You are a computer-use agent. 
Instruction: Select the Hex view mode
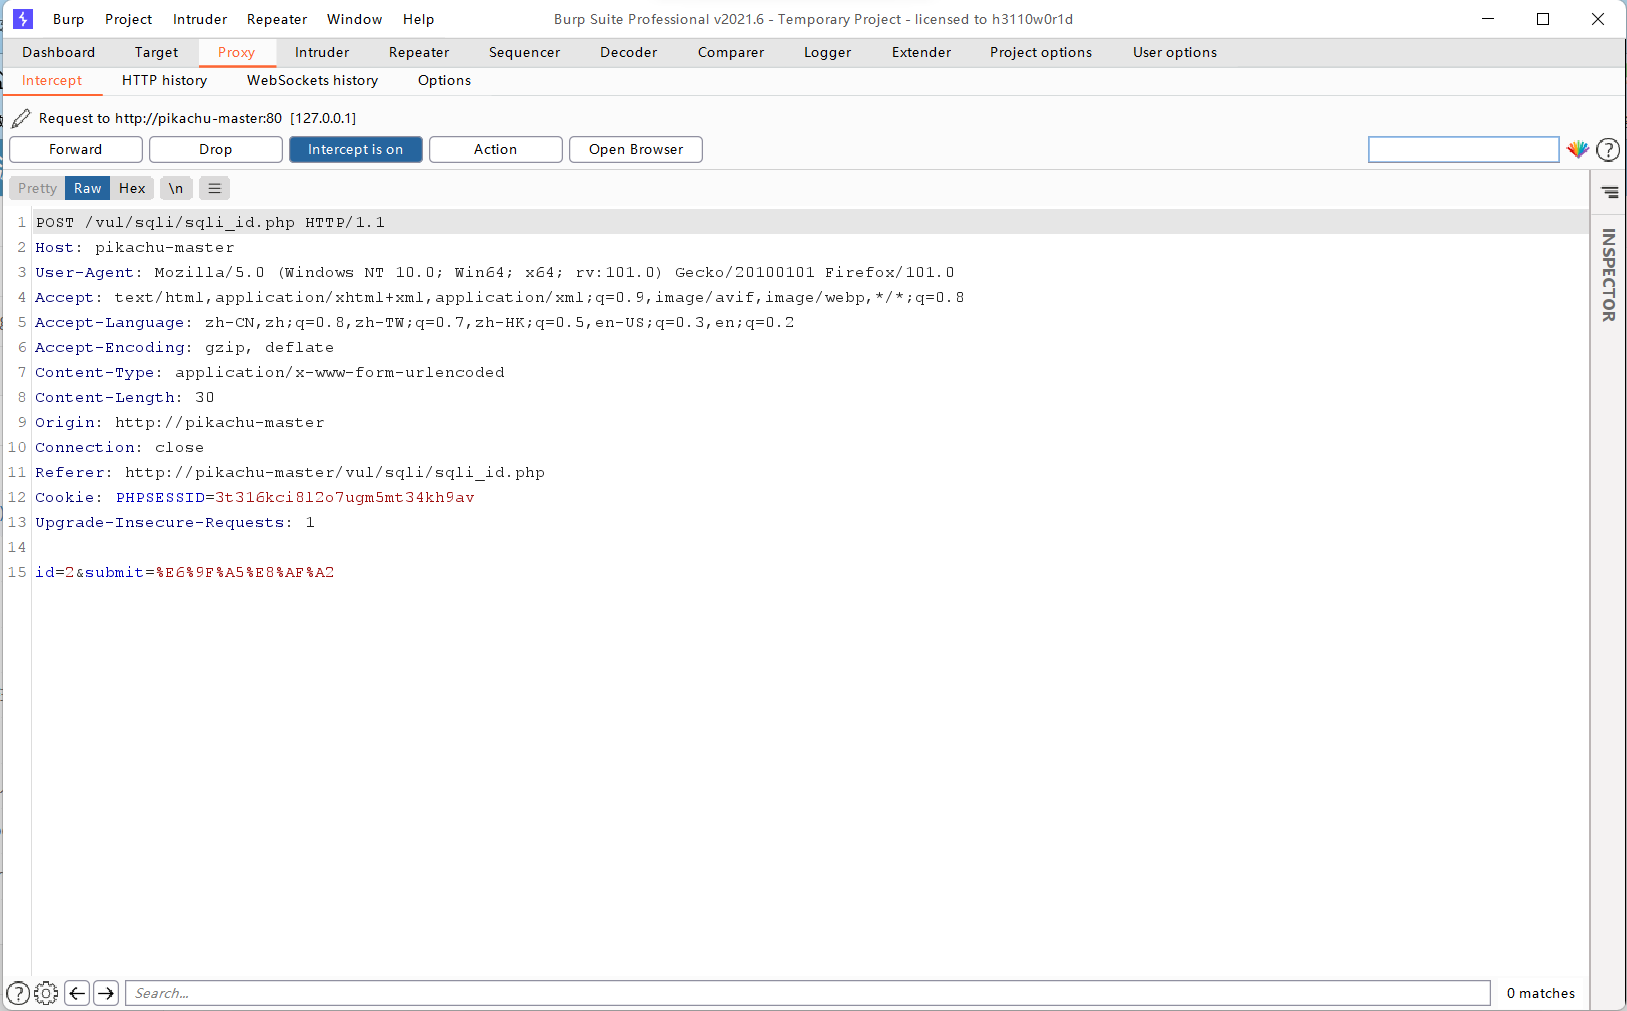132,188
